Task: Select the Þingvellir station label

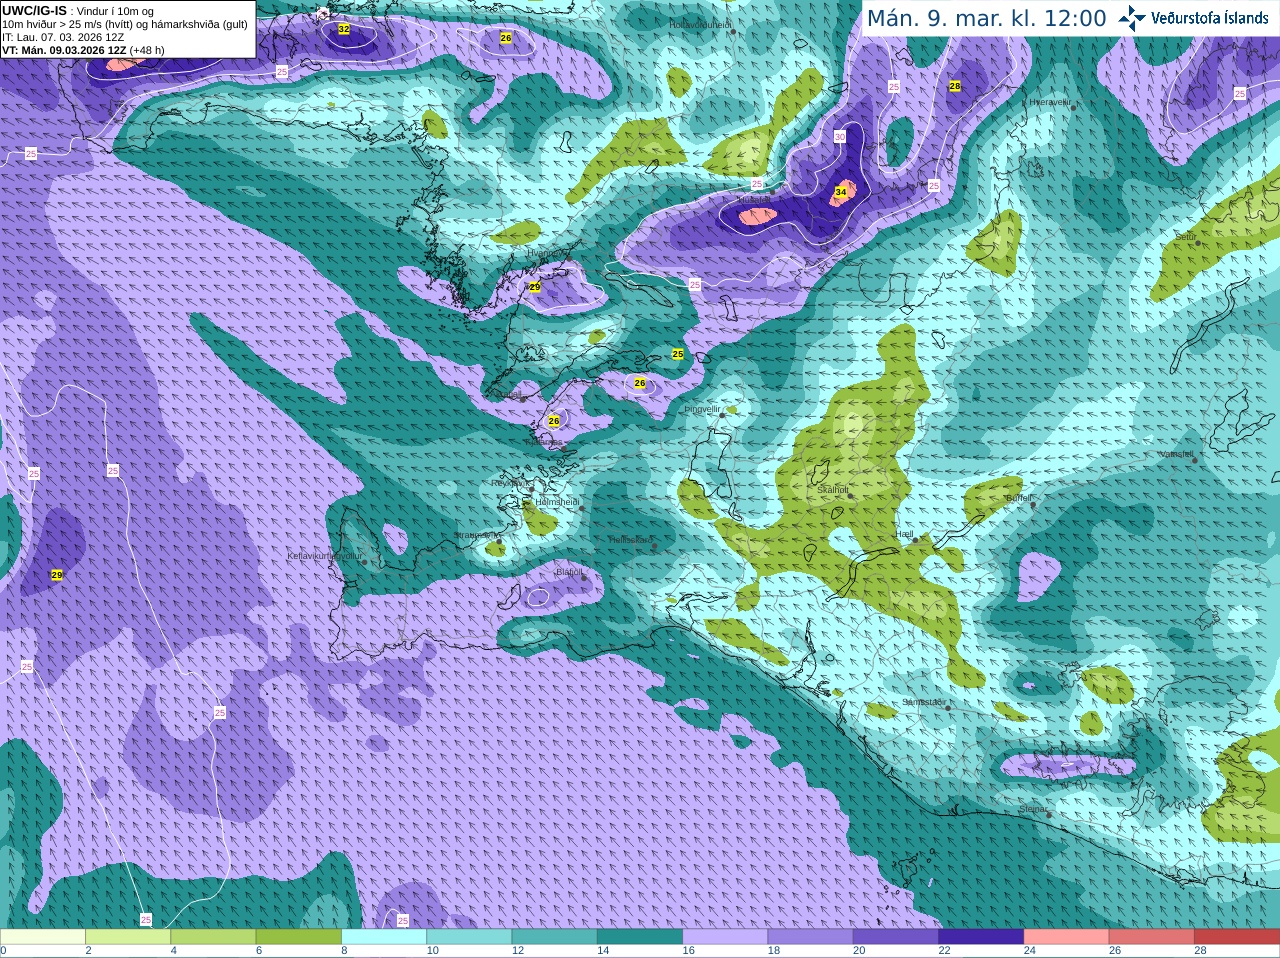Action: point(702,409)
